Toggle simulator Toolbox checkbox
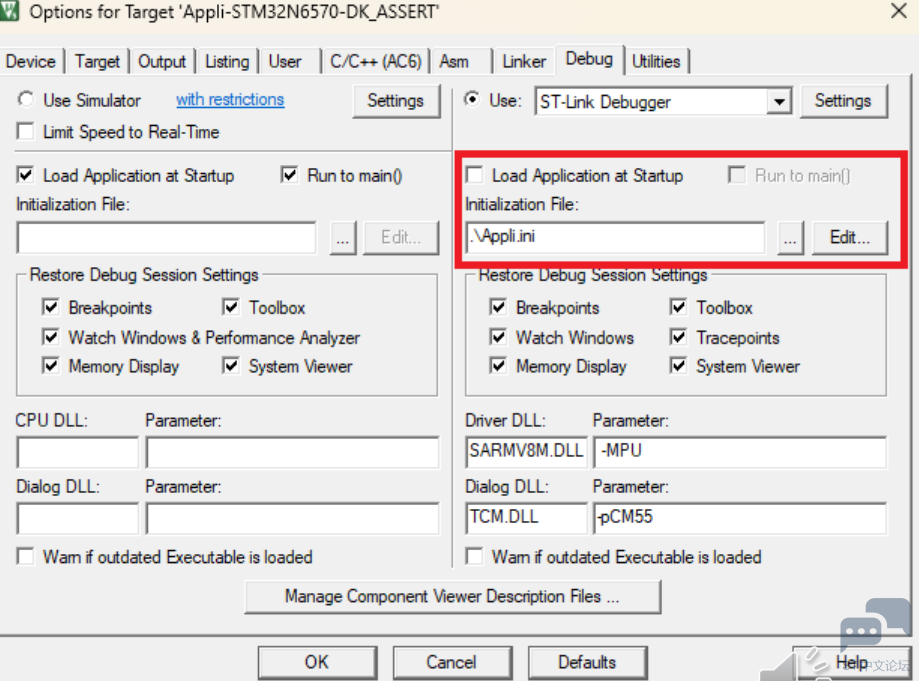919x681 pixels. point(231,307)
